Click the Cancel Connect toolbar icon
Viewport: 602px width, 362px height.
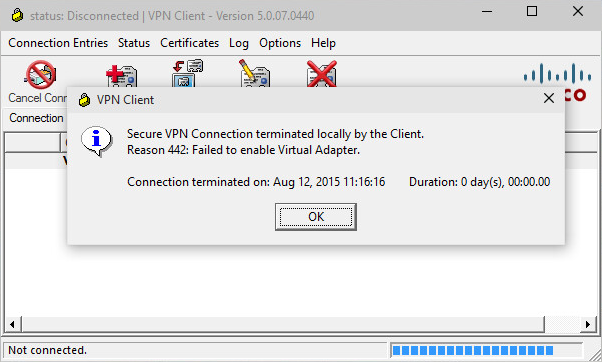[x=41, y=74]
